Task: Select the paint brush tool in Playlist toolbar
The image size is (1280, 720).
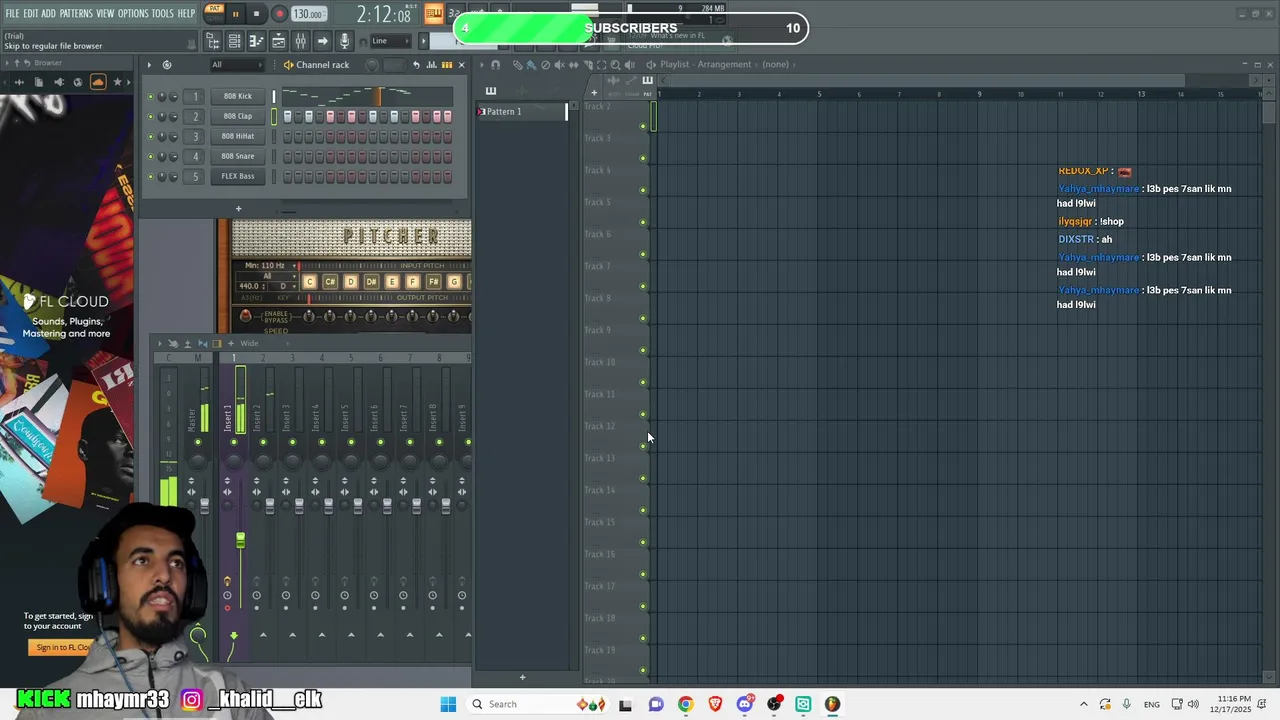Action: [x=531, y=65]
